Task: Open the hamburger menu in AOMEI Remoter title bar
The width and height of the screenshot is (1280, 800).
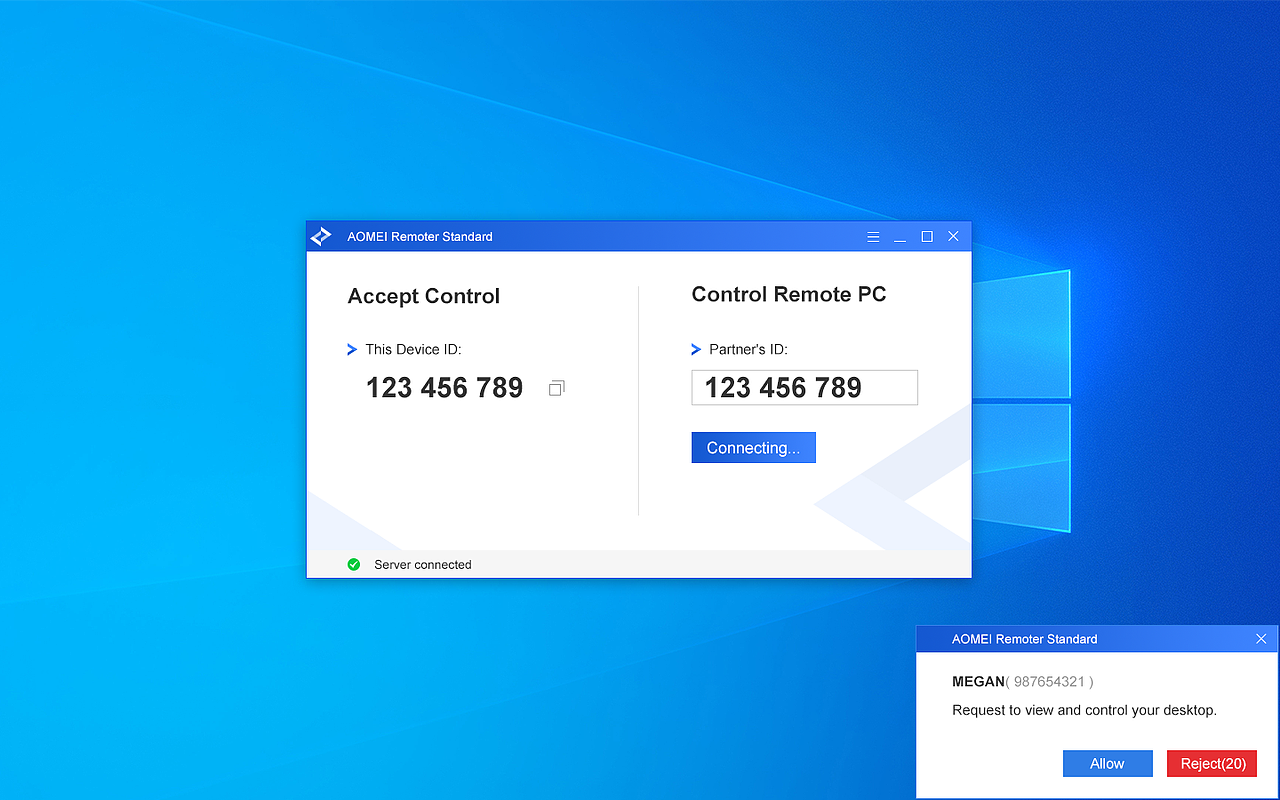Action: (x=873, y=237)
